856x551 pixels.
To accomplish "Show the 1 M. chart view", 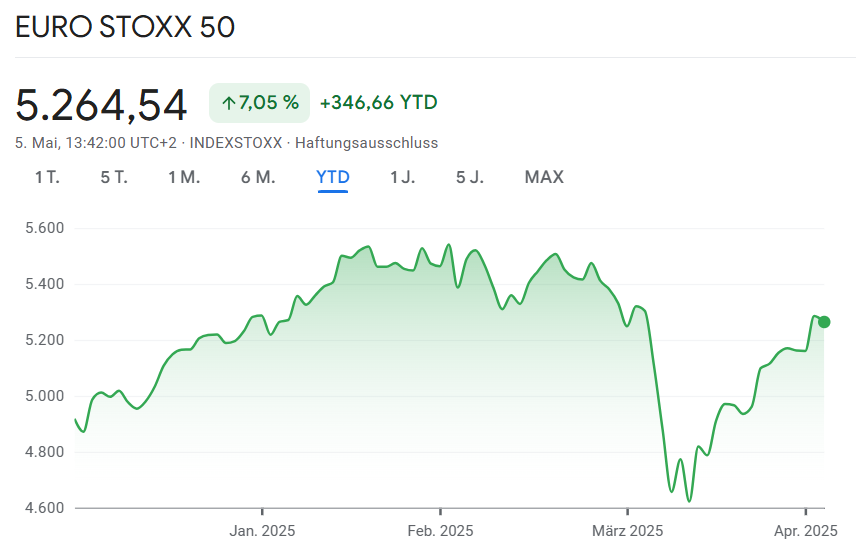I will (184, 177).
